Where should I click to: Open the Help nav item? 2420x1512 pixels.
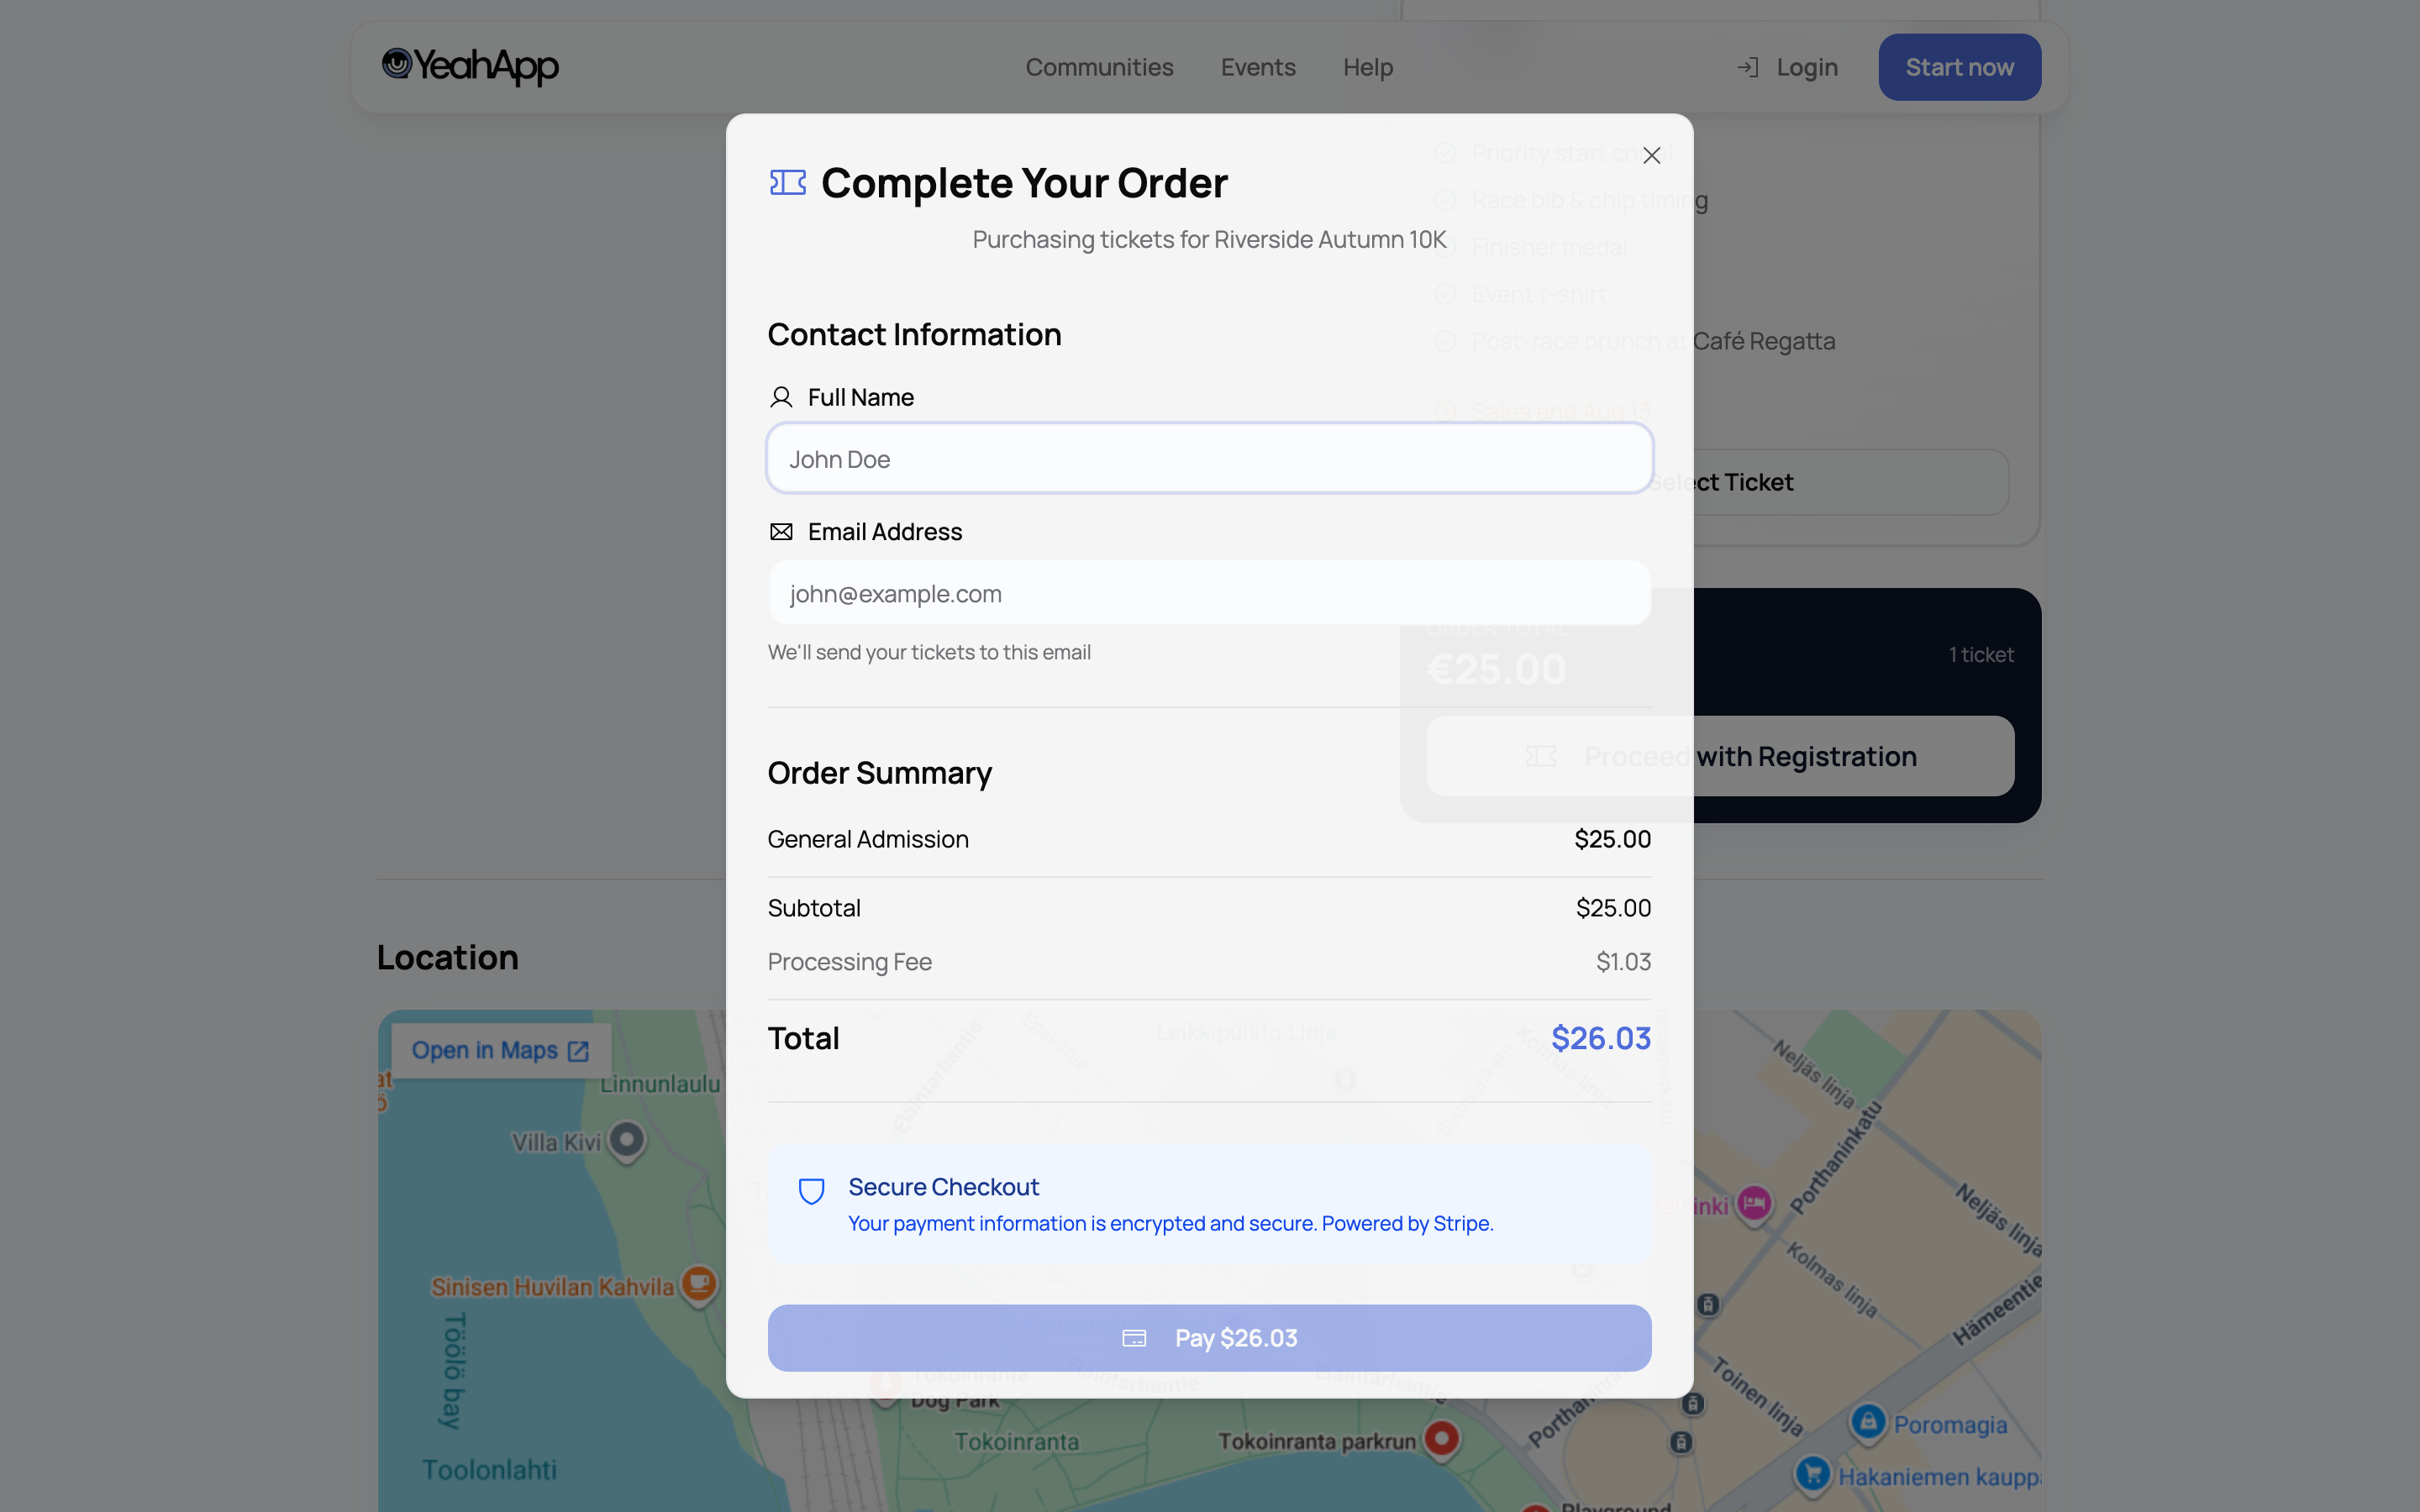click(1367, 67)
